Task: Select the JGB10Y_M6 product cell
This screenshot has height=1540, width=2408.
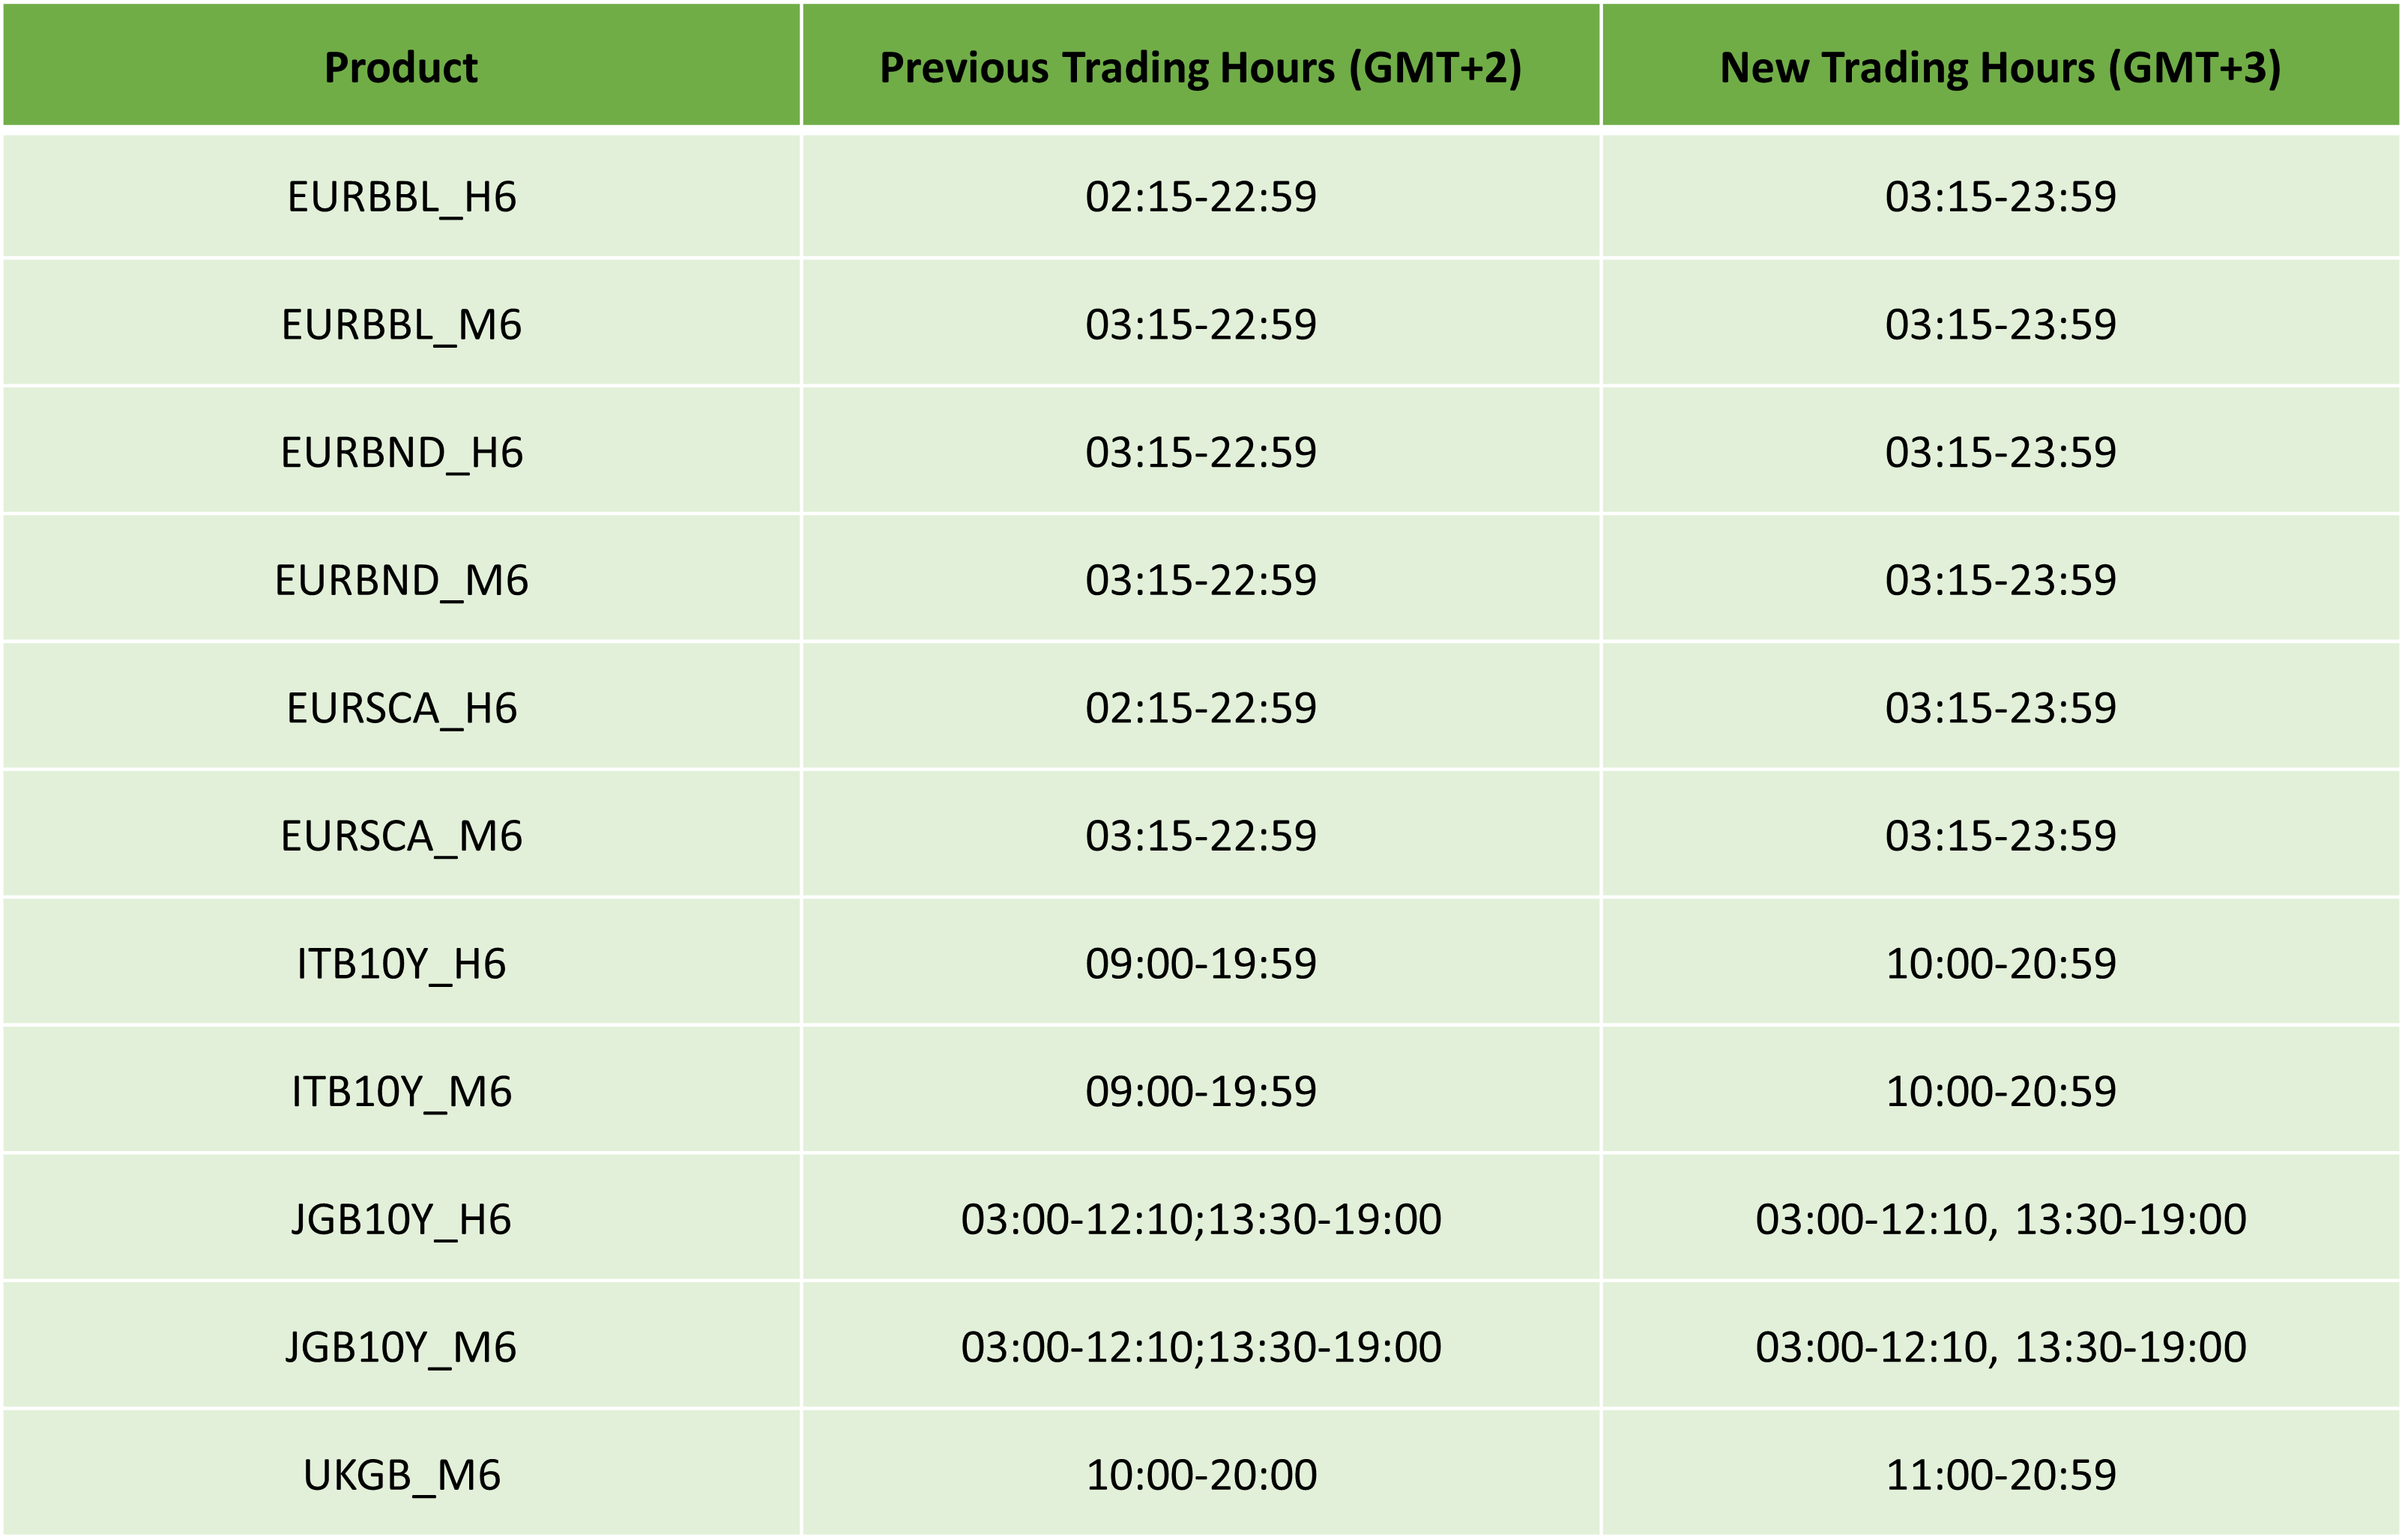Action: click(401, 1348)
